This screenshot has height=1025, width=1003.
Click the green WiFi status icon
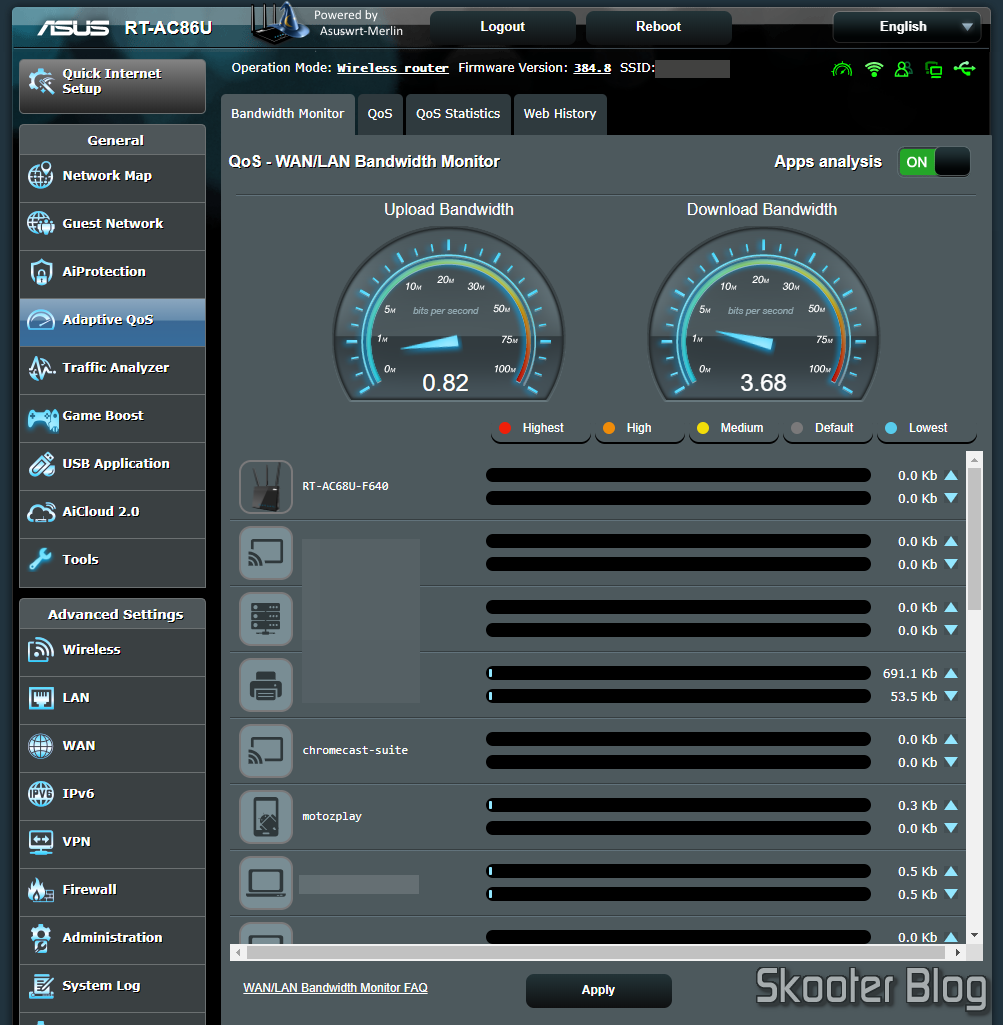coord(874,69)
